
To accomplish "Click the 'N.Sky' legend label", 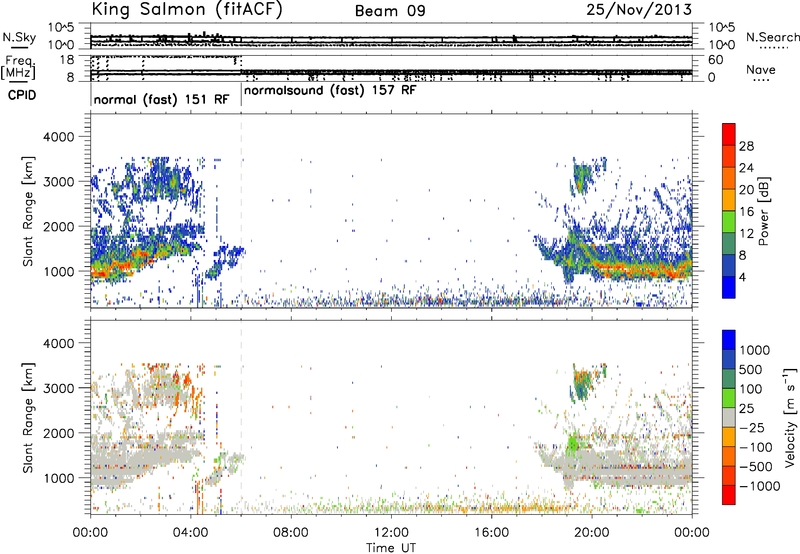I will coord(19,37).
